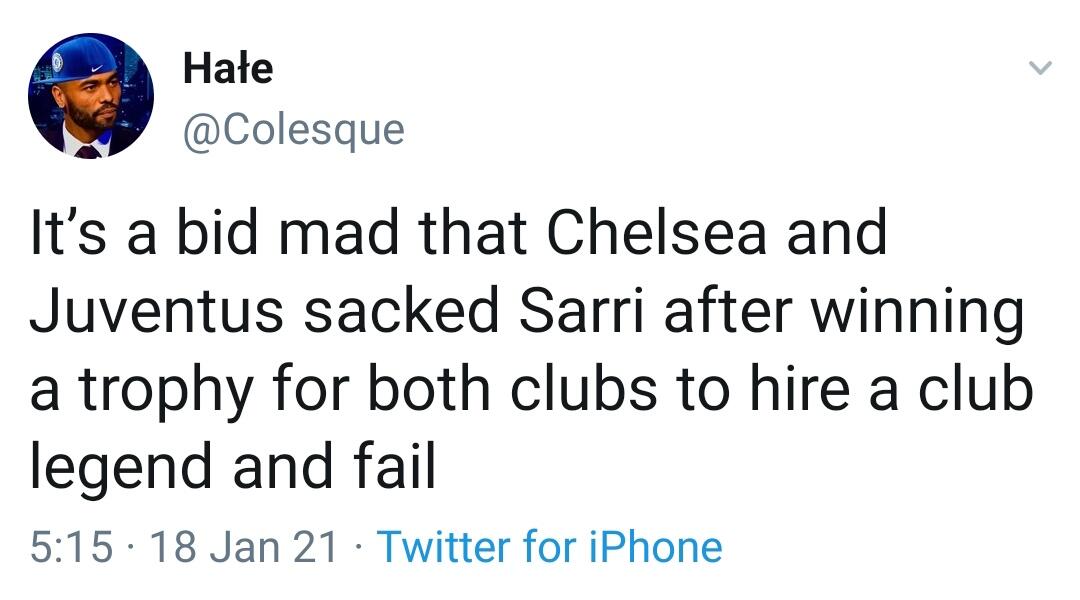
Task: Open the Twitter for iPhone source link
Action: [x=549, y=547]
